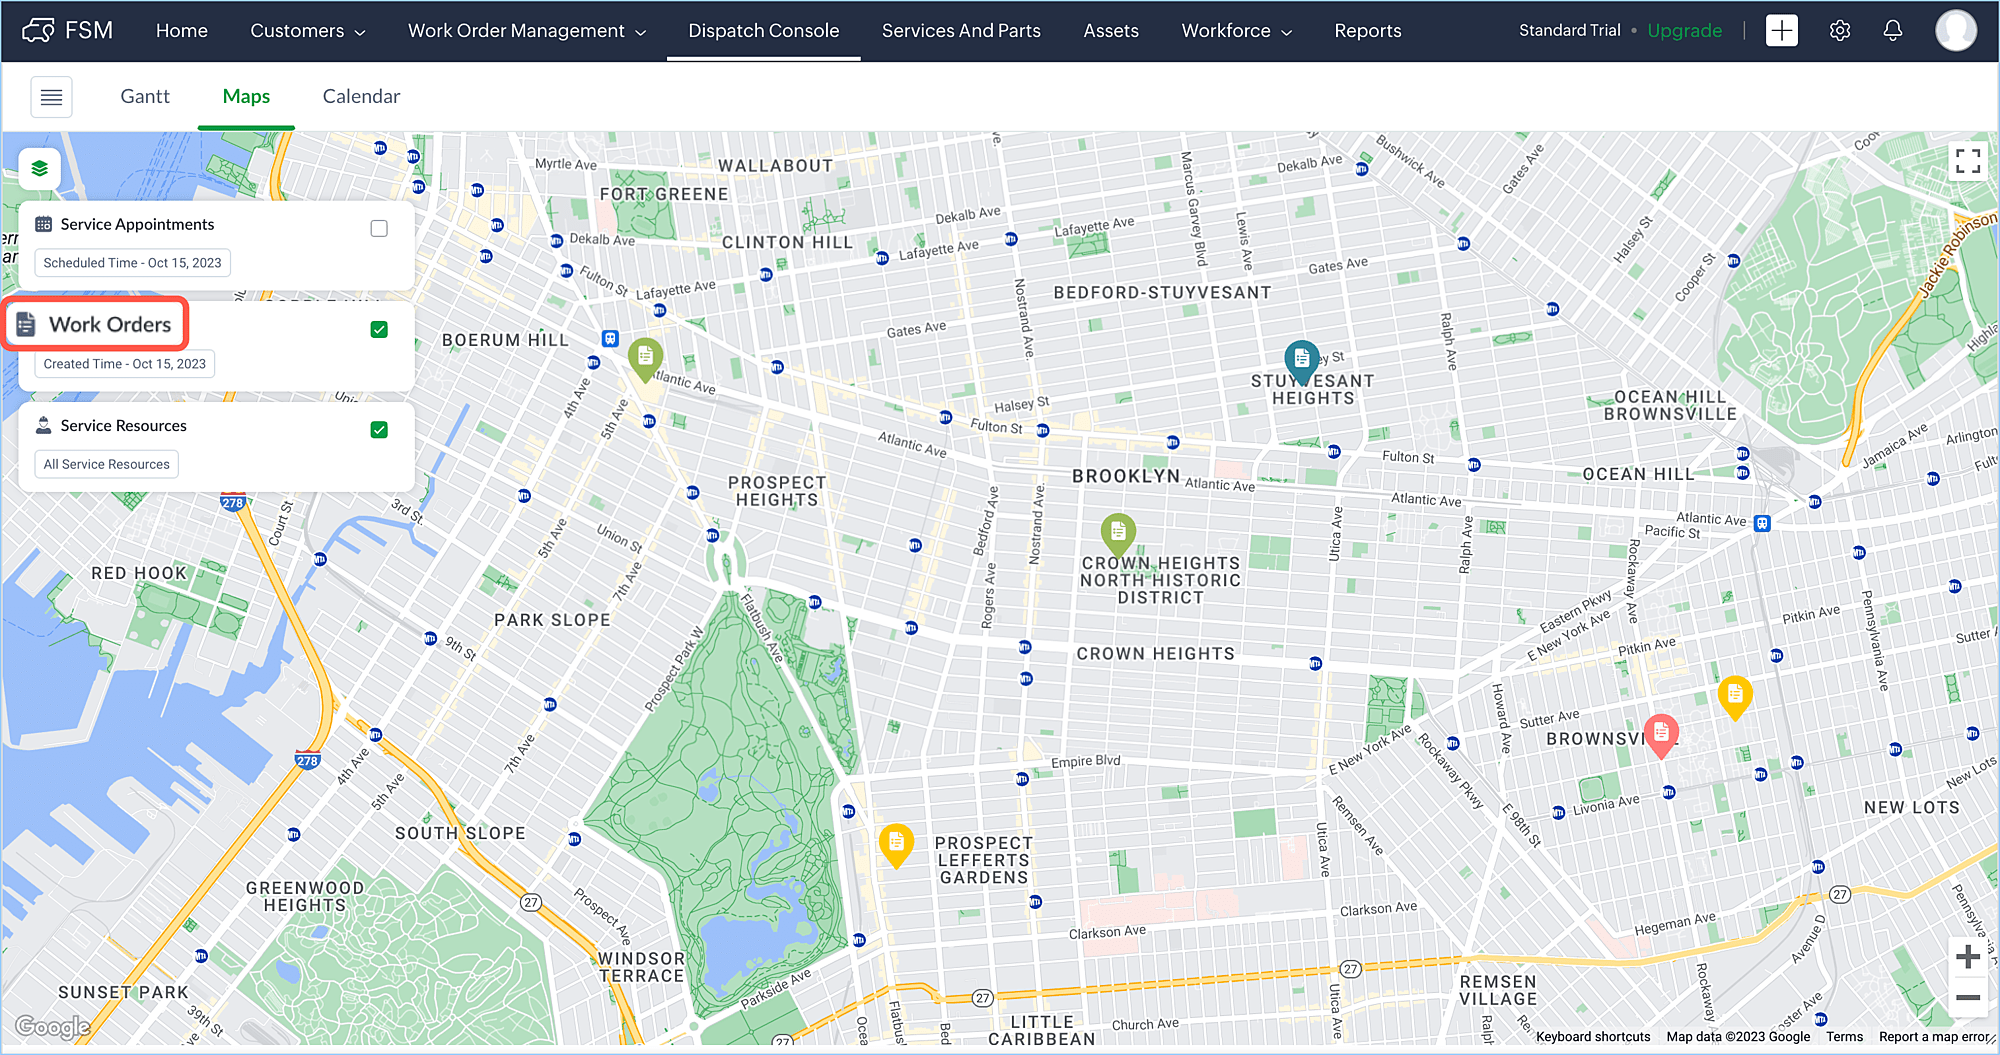Click the Red Hook map label
The image size is (2000, 1055).
[x=139, y=573]
